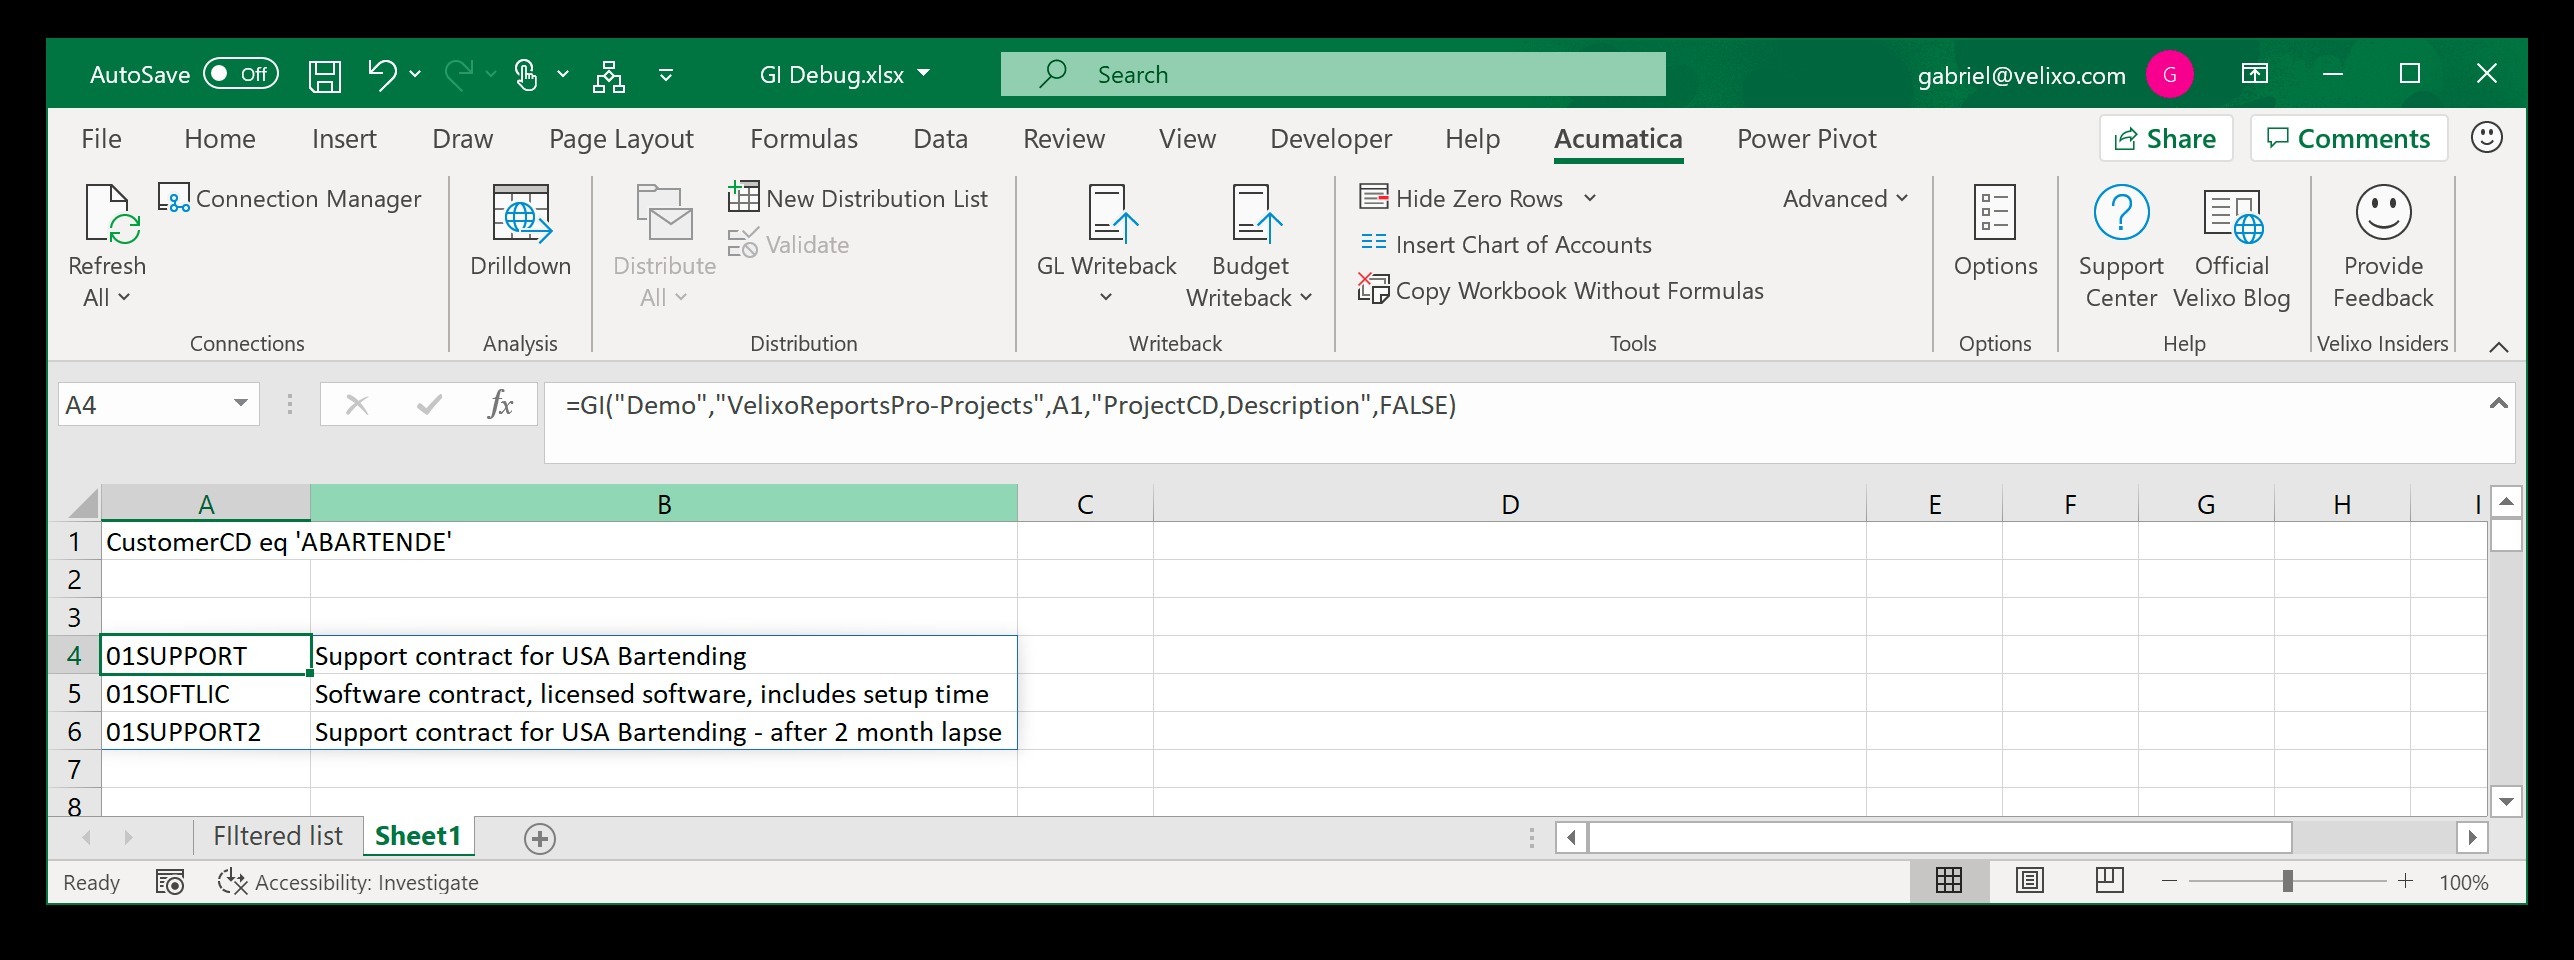Click the zoom out minus button
The image size is (2574, 960).
pyautogui.click(x=2169, y=881)
